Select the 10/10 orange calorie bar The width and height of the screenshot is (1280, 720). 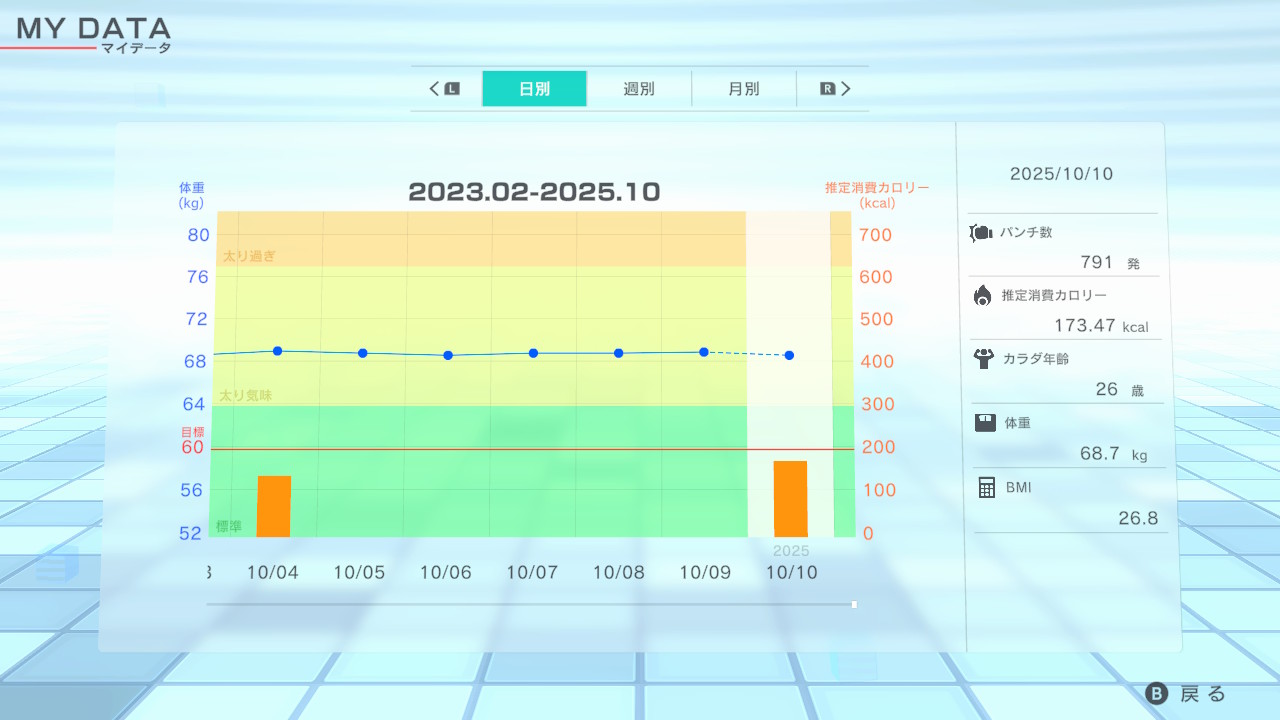tap(790, 498)
